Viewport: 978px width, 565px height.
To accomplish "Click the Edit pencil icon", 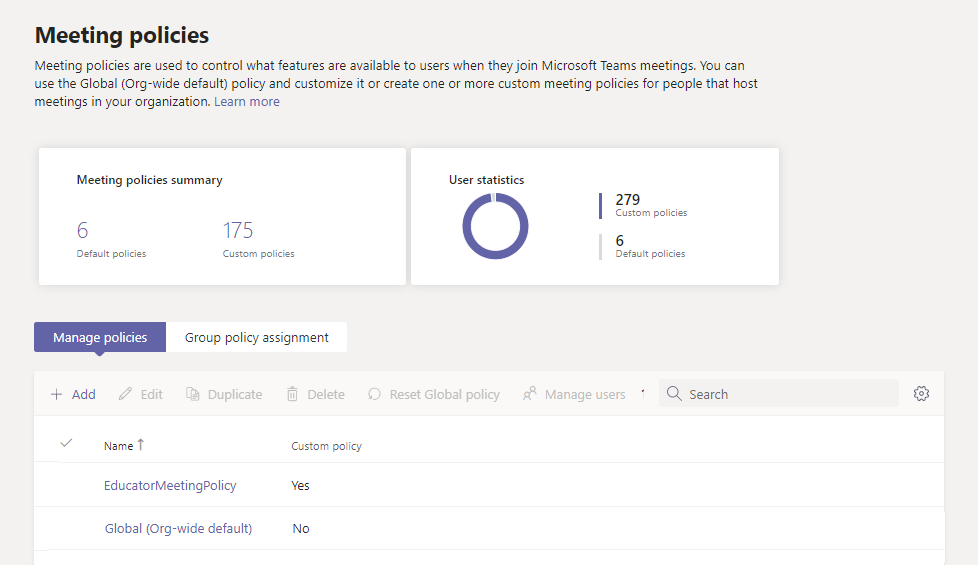I will (x=125, y=395).
